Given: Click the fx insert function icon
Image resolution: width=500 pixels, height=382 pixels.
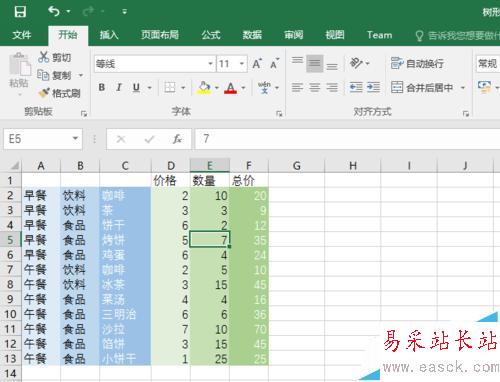Looking at the screenshot, I should tap(177, 139).
